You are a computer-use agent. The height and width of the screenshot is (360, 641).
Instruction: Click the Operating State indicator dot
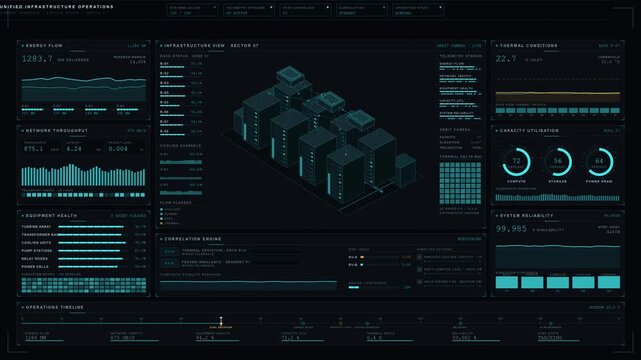point(440,7)
